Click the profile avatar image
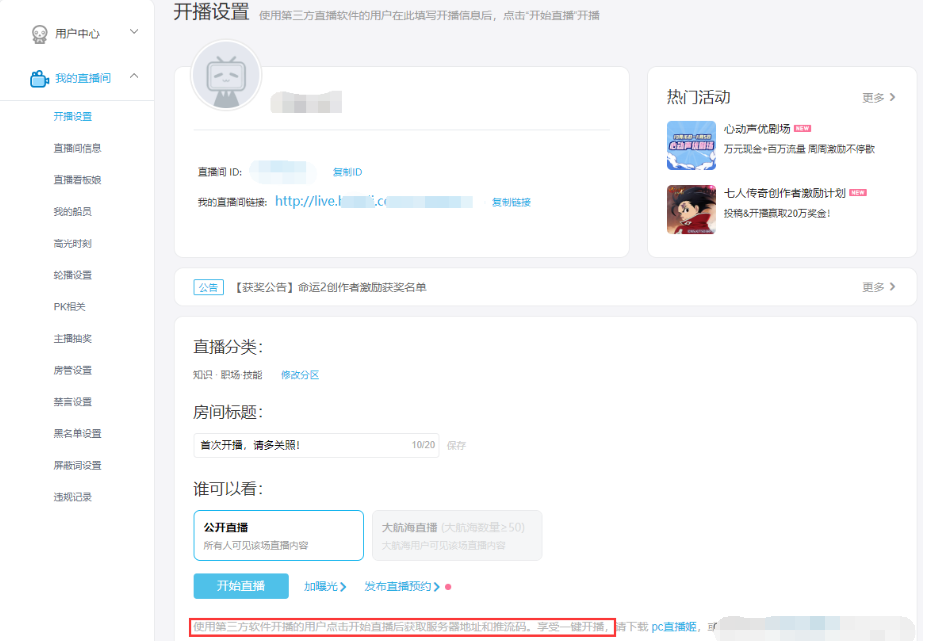926x641 pixels. pyautogui.click(x=226, y=76)
